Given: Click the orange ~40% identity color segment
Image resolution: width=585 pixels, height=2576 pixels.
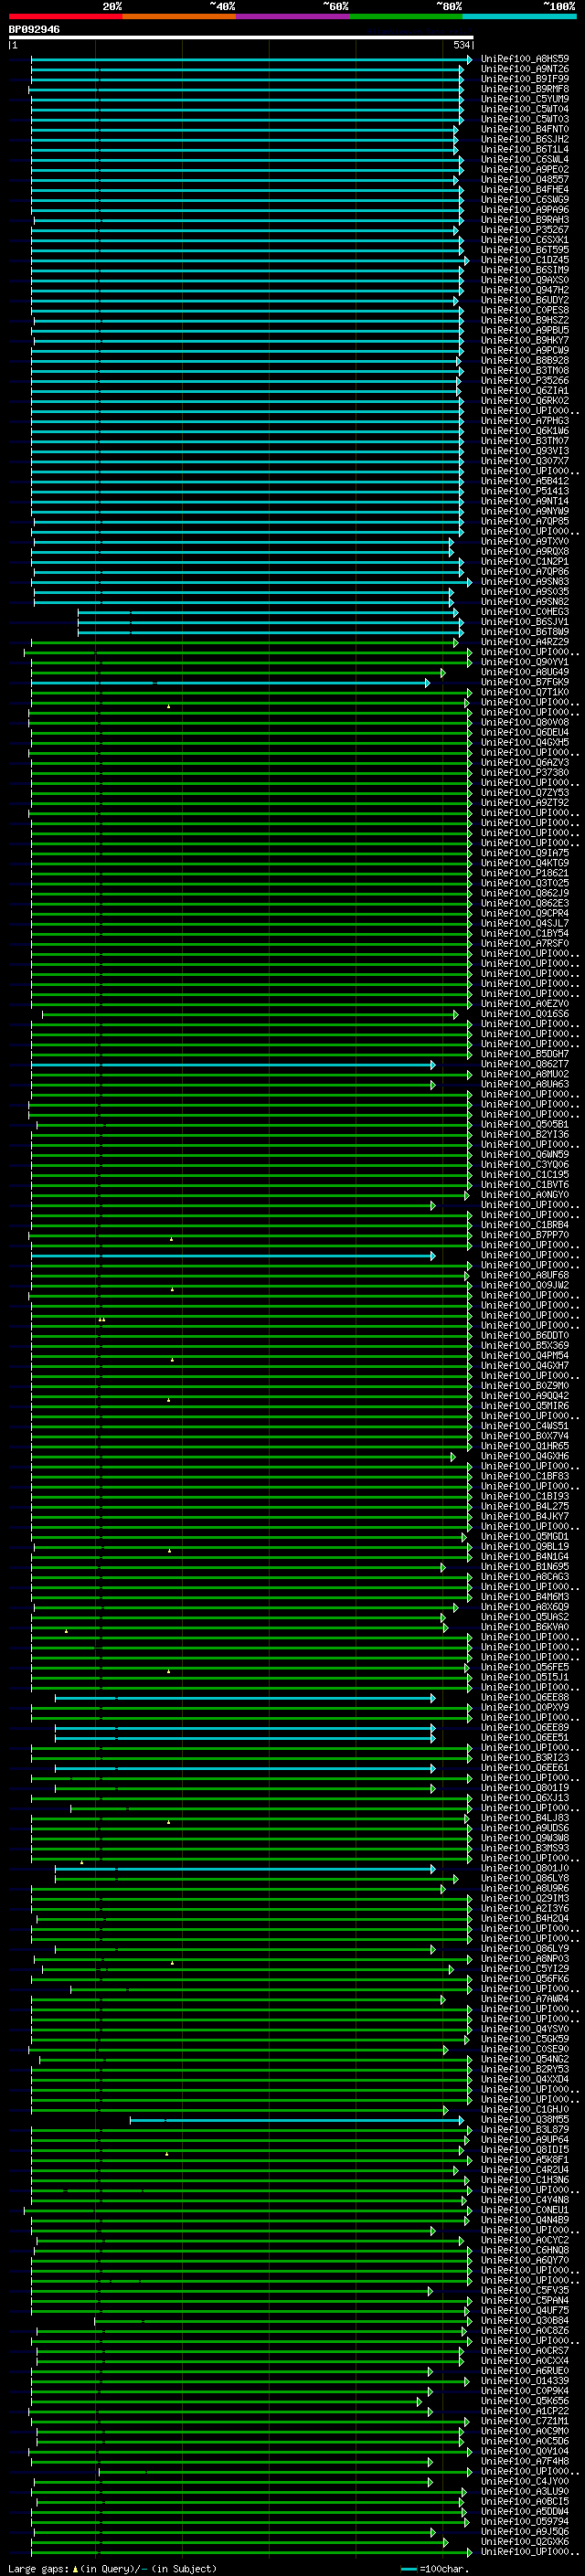Looking at the screenshot, I should coord(179,16).
